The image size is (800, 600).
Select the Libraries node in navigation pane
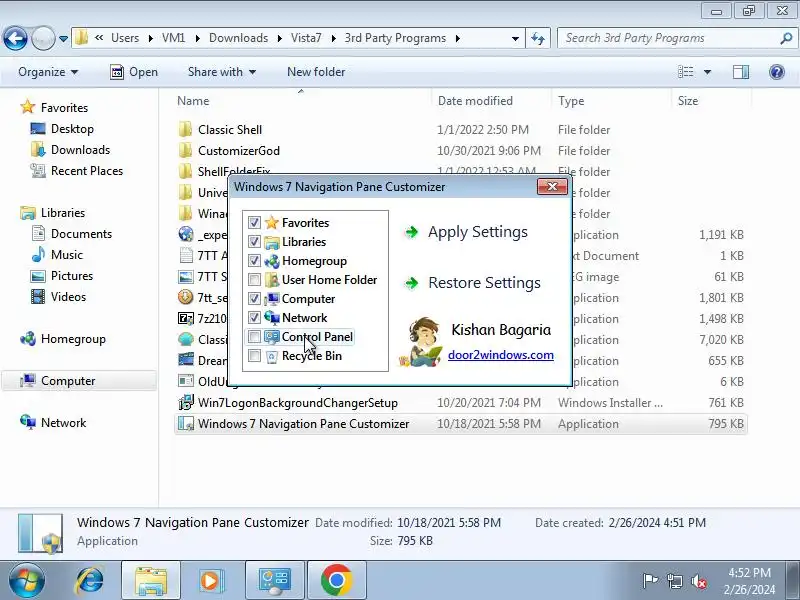[x=62, y=213]
